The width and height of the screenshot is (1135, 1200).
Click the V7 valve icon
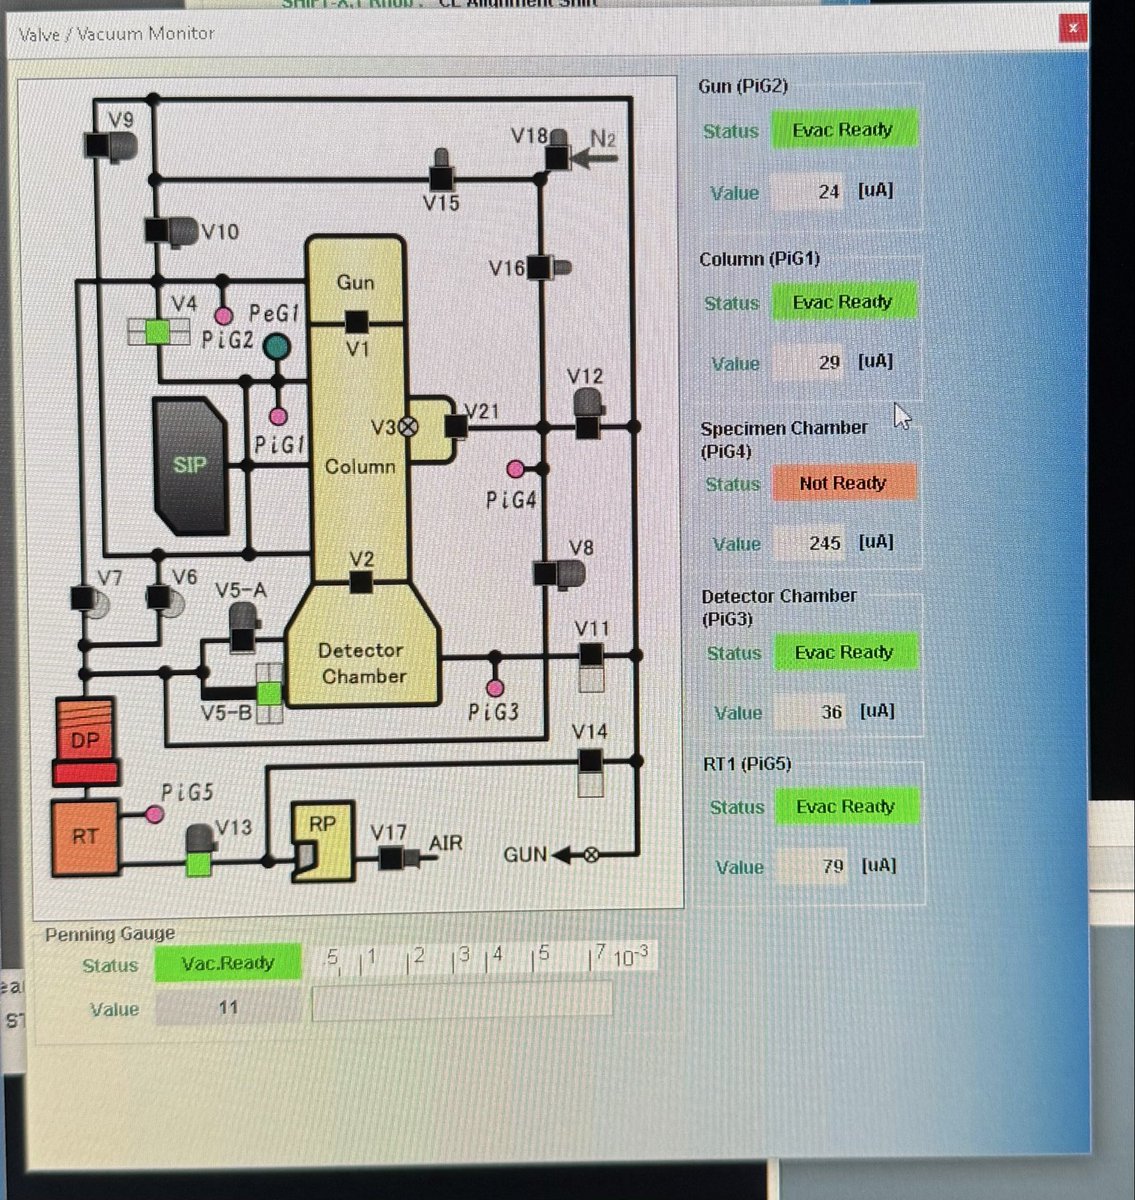(x=89, y=600)
